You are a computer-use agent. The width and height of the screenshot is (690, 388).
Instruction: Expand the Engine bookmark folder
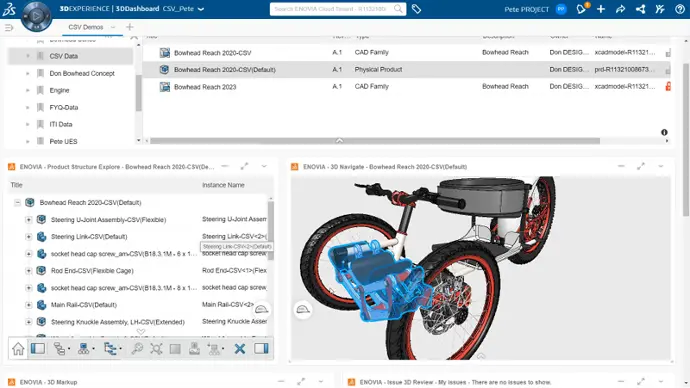(x=28, y=90)
